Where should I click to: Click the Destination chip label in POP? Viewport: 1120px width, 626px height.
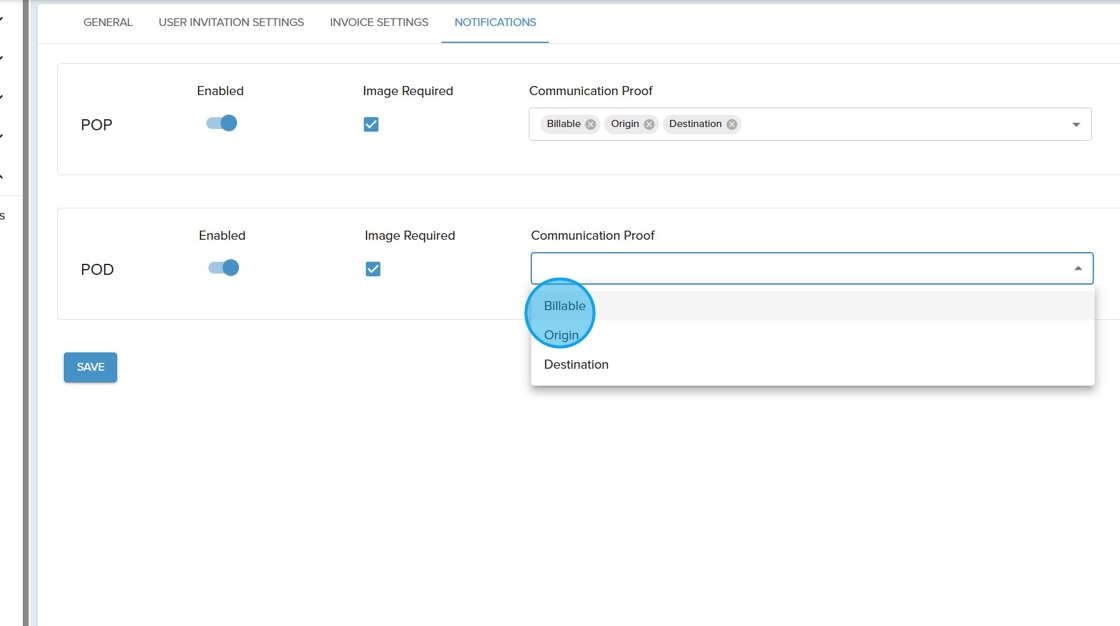pyautogui.click(x=695, y=124)
